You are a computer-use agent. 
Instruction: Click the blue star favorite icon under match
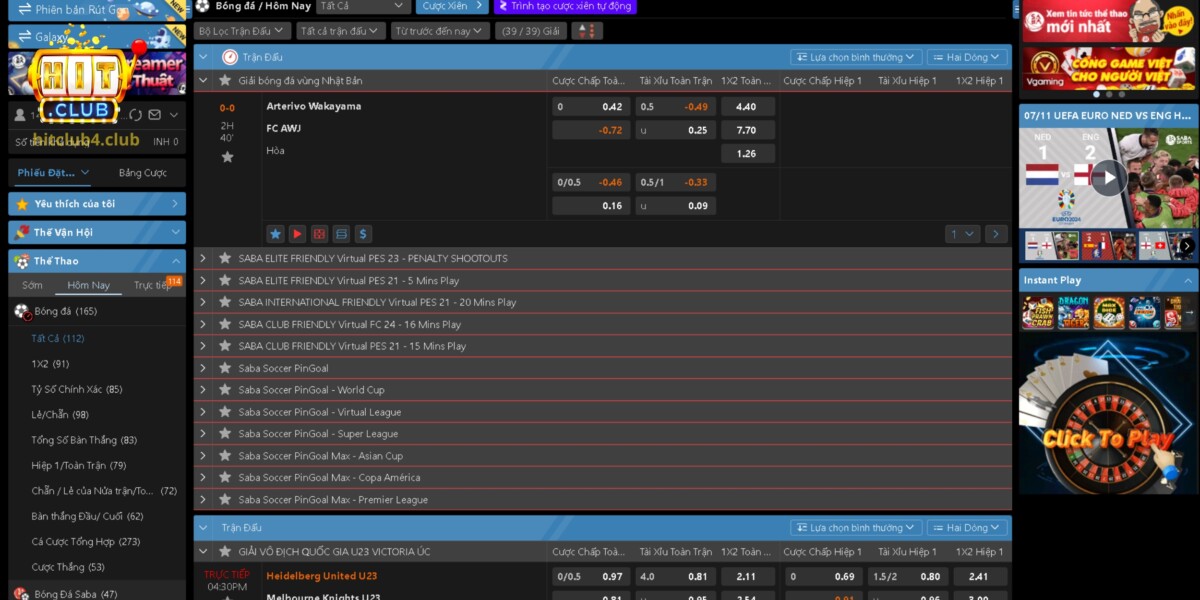[x=276, y=234]
